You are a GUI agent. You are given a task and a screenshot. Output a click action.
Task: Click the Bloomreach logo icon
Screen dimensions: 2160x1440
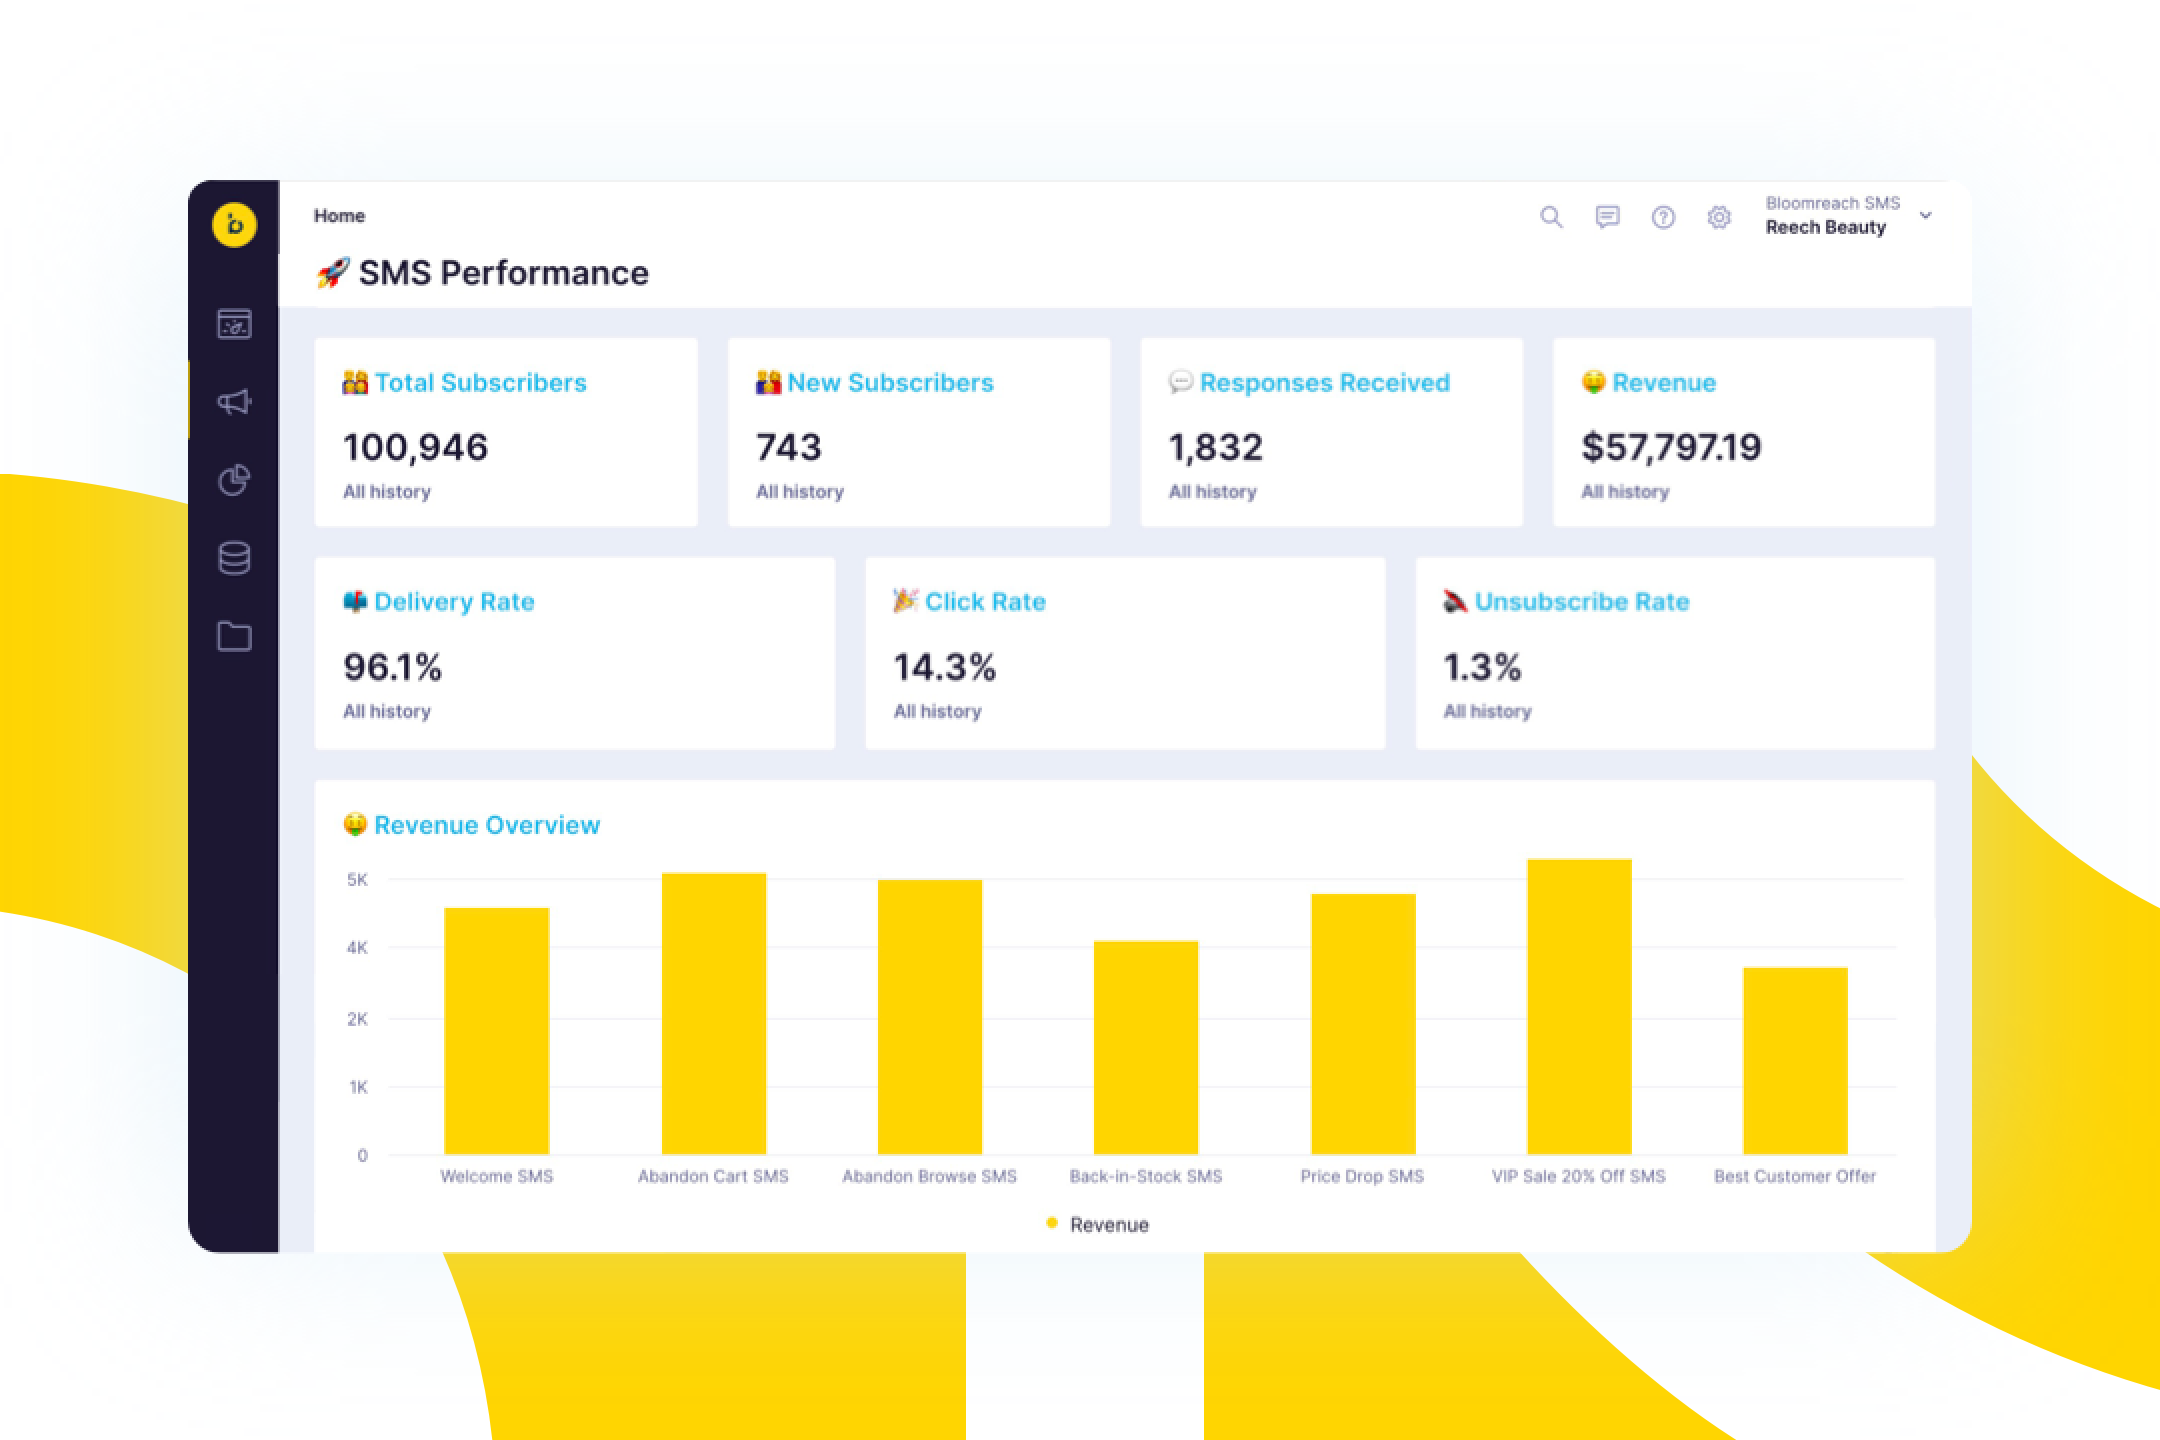234,224
